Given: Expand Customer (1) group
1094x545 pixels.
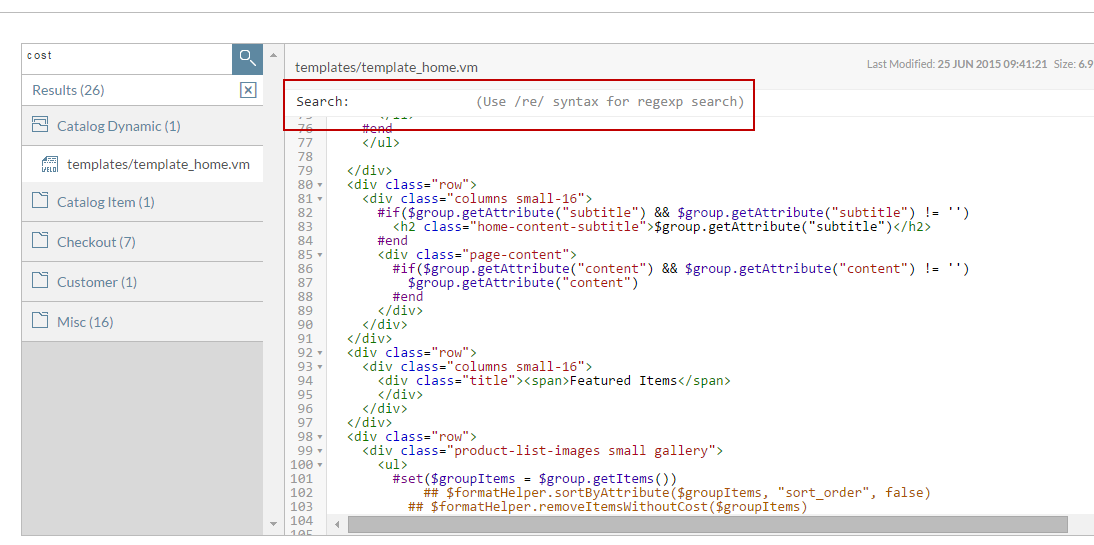Looking at the screenshot, I should pos(142,282).
